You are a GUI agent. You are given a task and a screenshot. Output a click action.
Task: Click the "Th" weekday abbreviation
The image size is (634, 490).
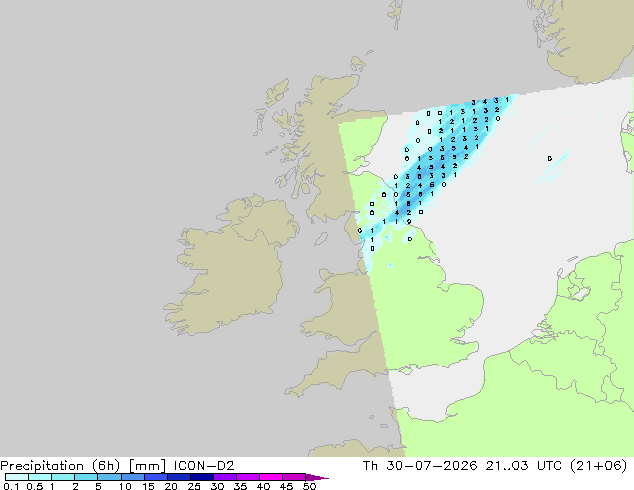pos(370,466)
